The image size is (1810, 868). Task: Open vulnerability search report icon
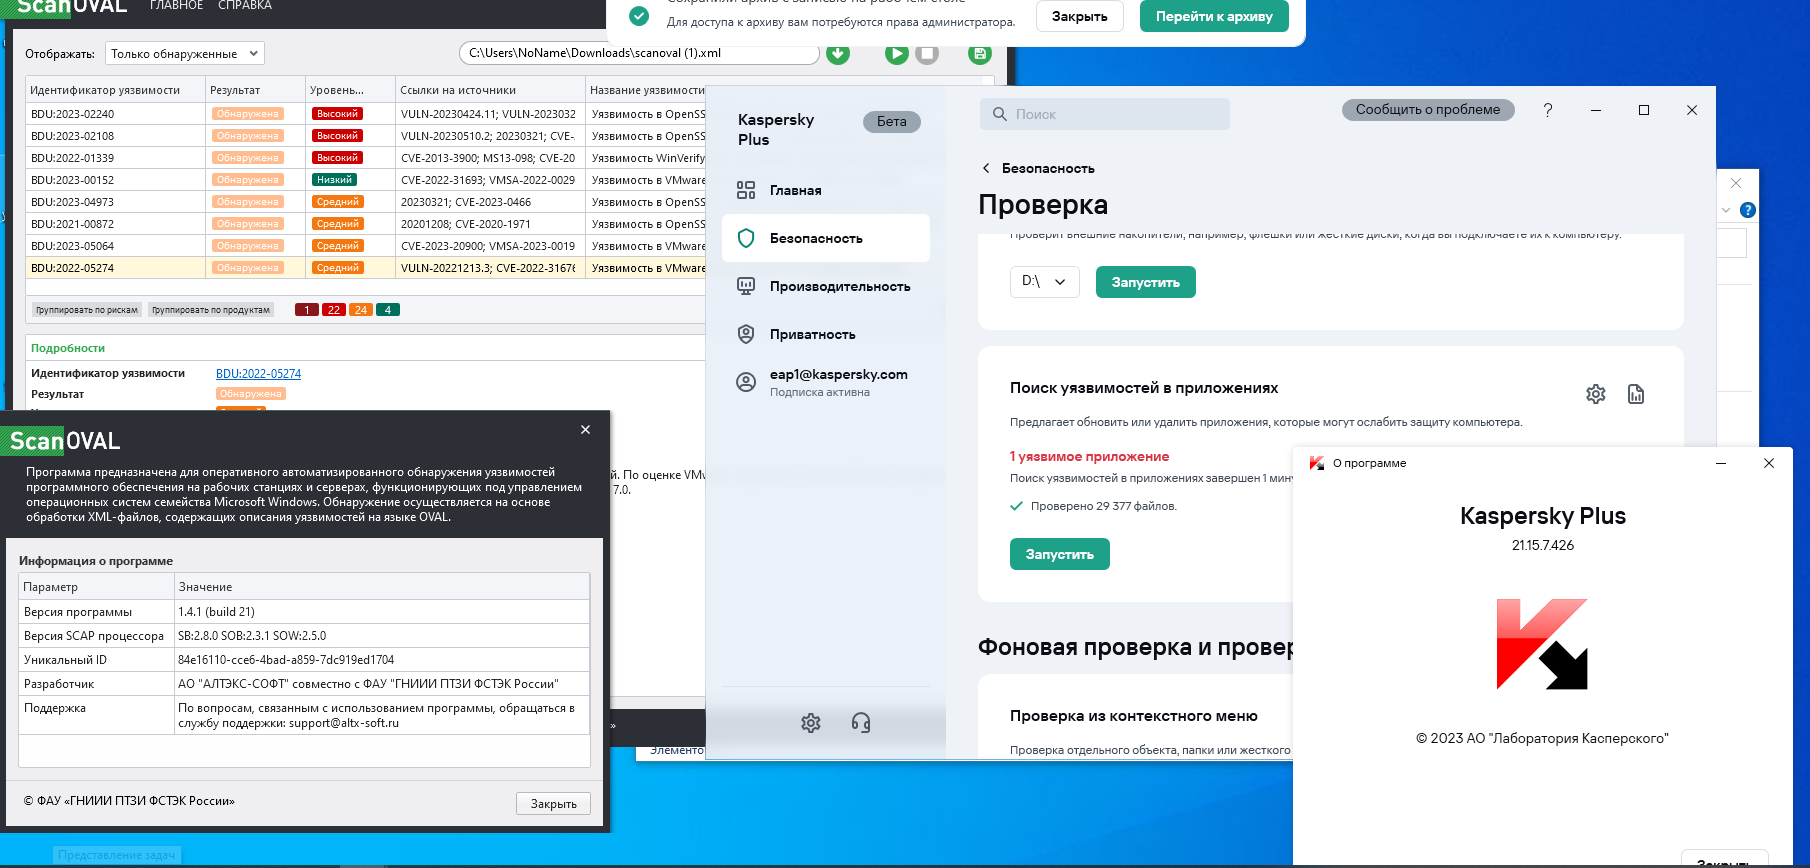coord(1636,394)
